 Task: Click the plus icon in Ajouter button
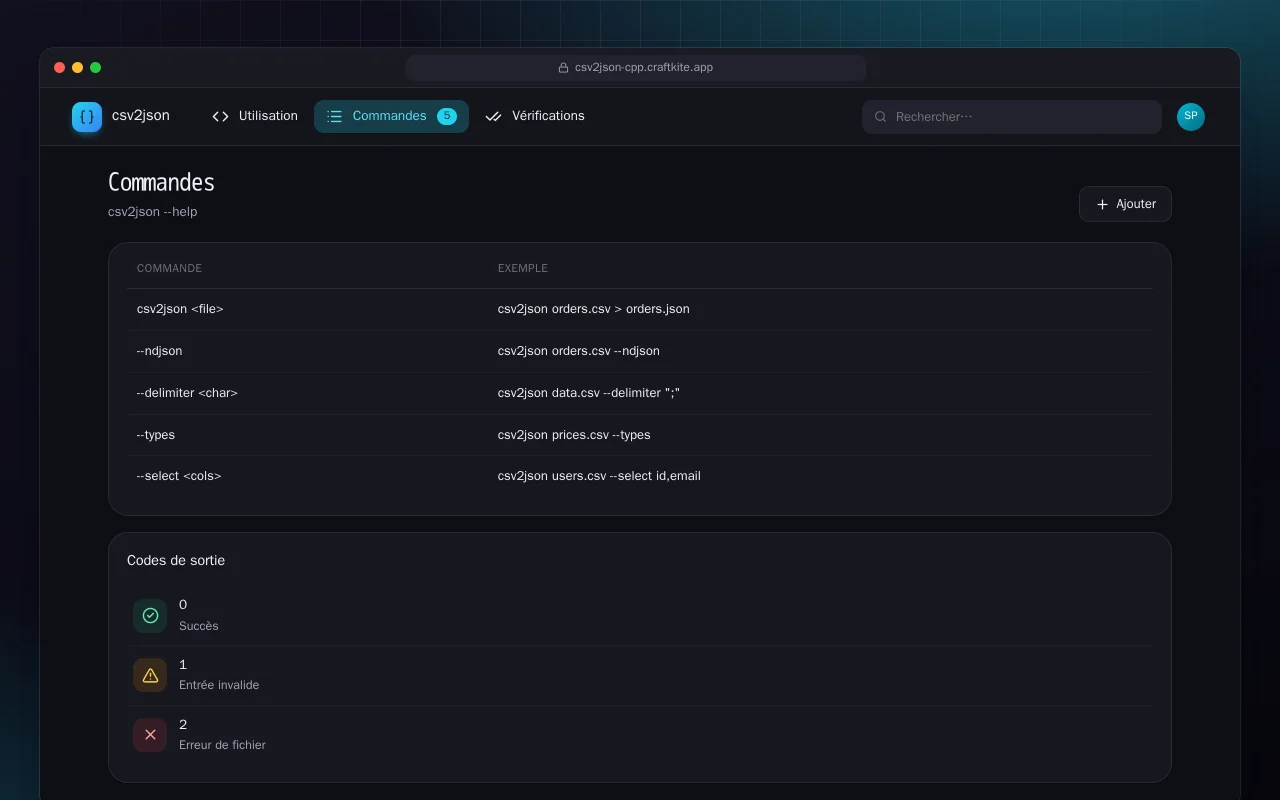click(1102, 204)
